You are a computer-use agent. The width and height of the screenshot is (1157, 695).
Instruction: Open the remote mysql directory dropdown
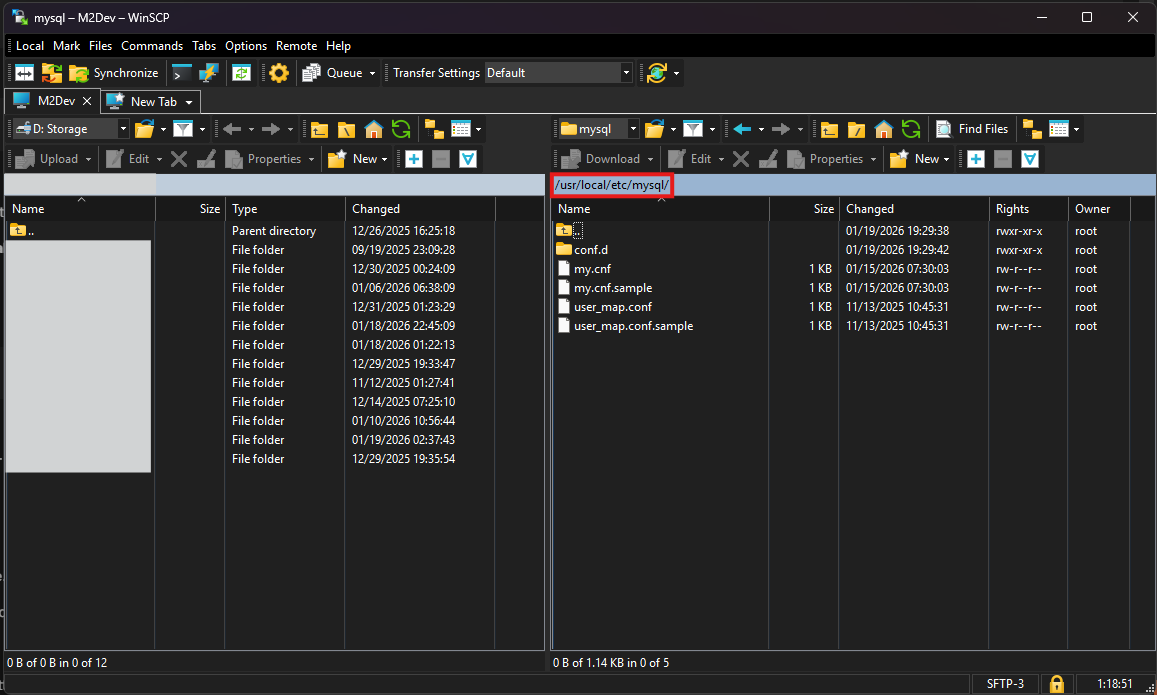tap(633, 129)
